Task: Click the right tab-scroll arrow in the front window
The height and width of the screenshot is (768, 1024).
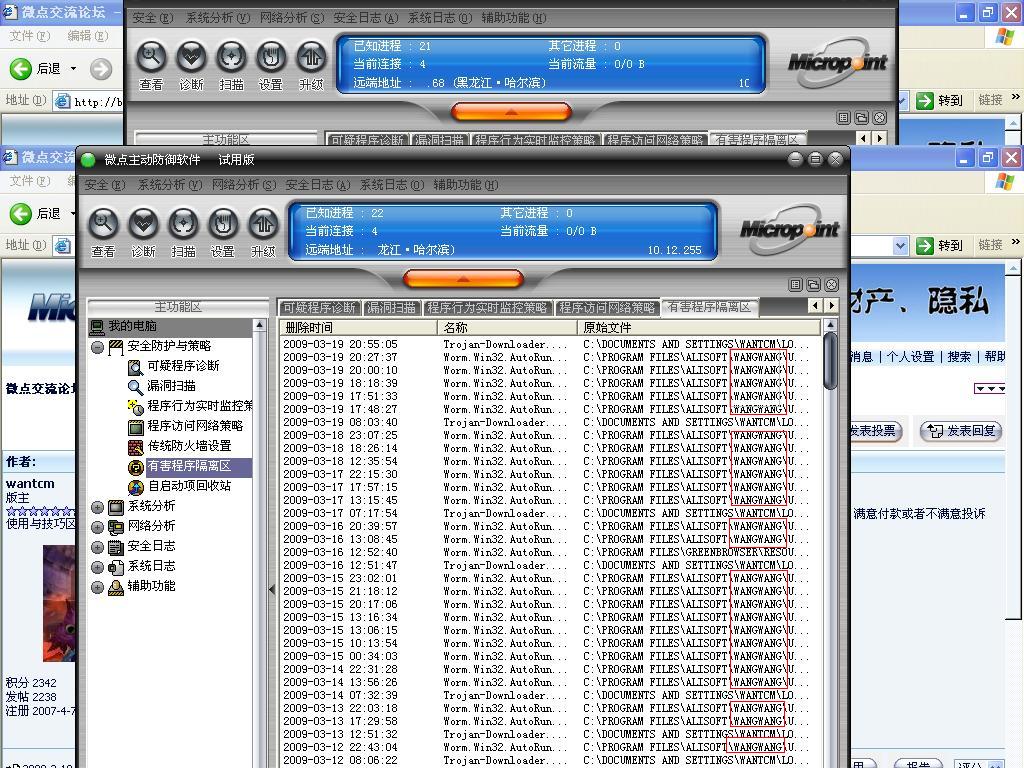Action: click(x=831, y=306)
